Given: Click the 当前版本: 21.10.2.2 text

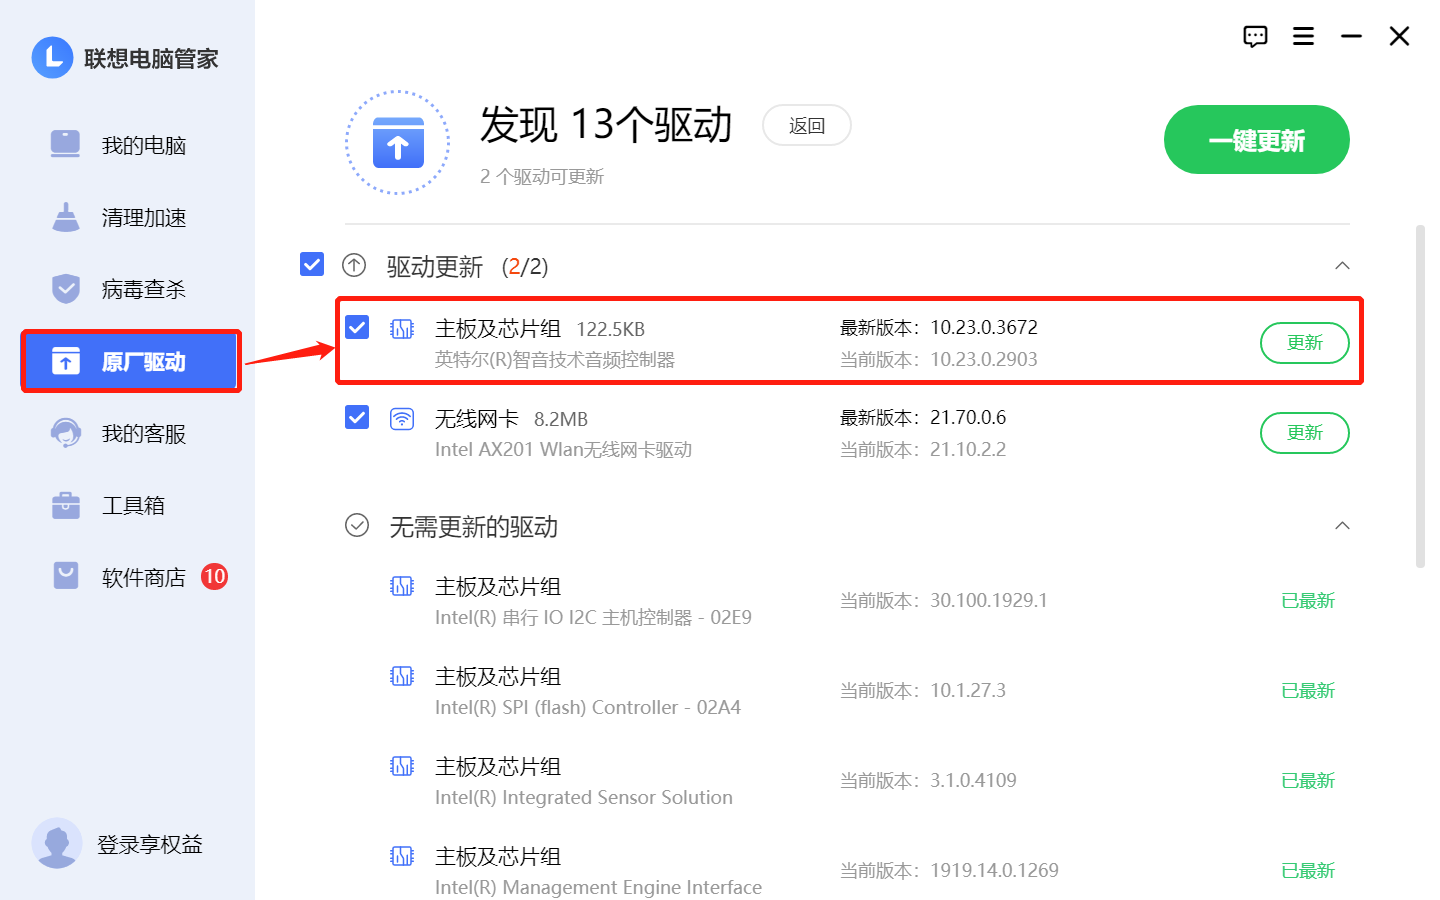Looking at the screenshot, I should click(923, 450).
